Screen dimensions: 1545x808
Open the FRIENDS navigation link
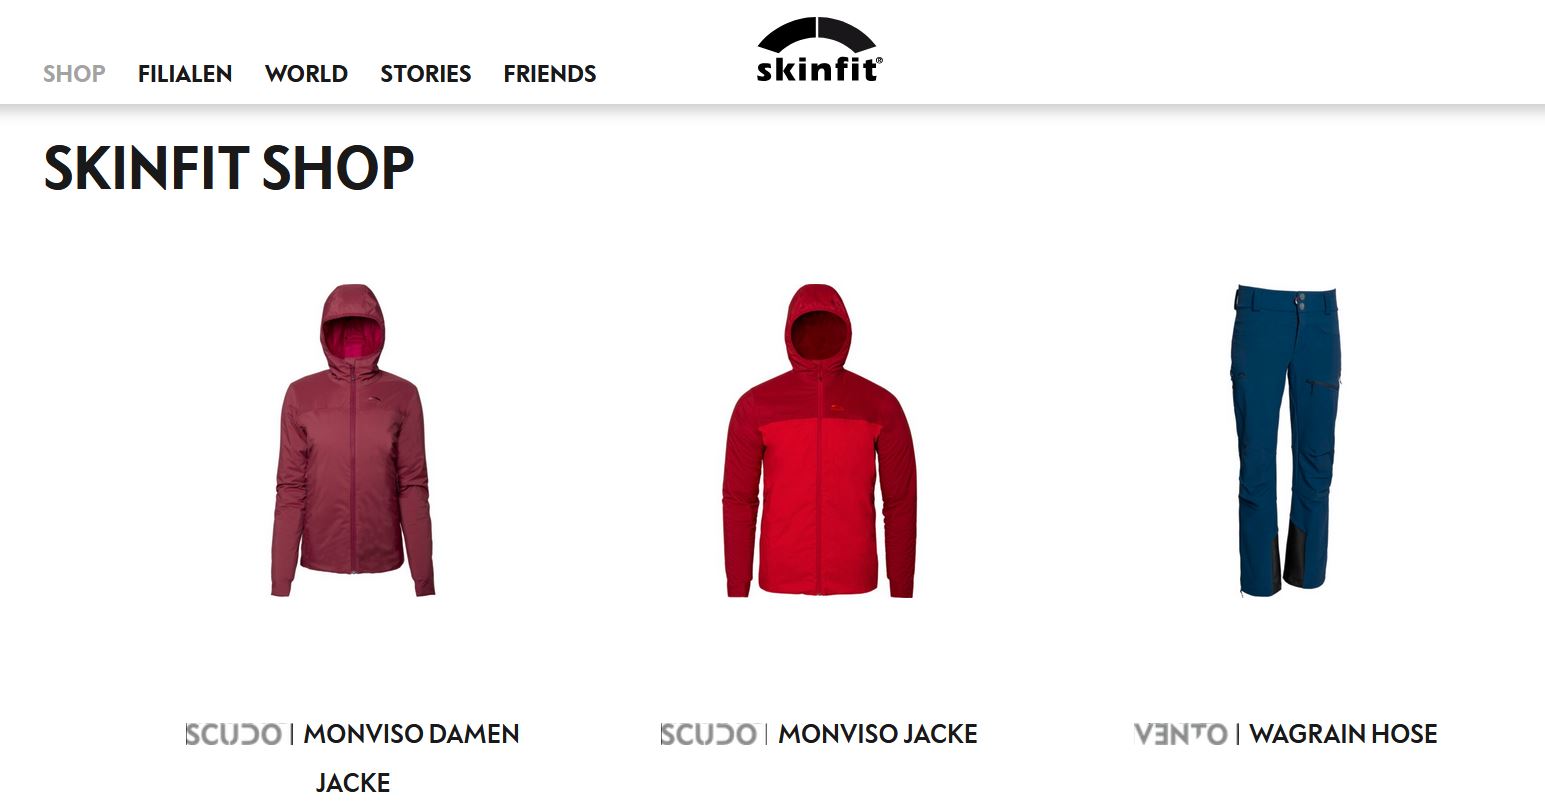[x=550, y=74]
